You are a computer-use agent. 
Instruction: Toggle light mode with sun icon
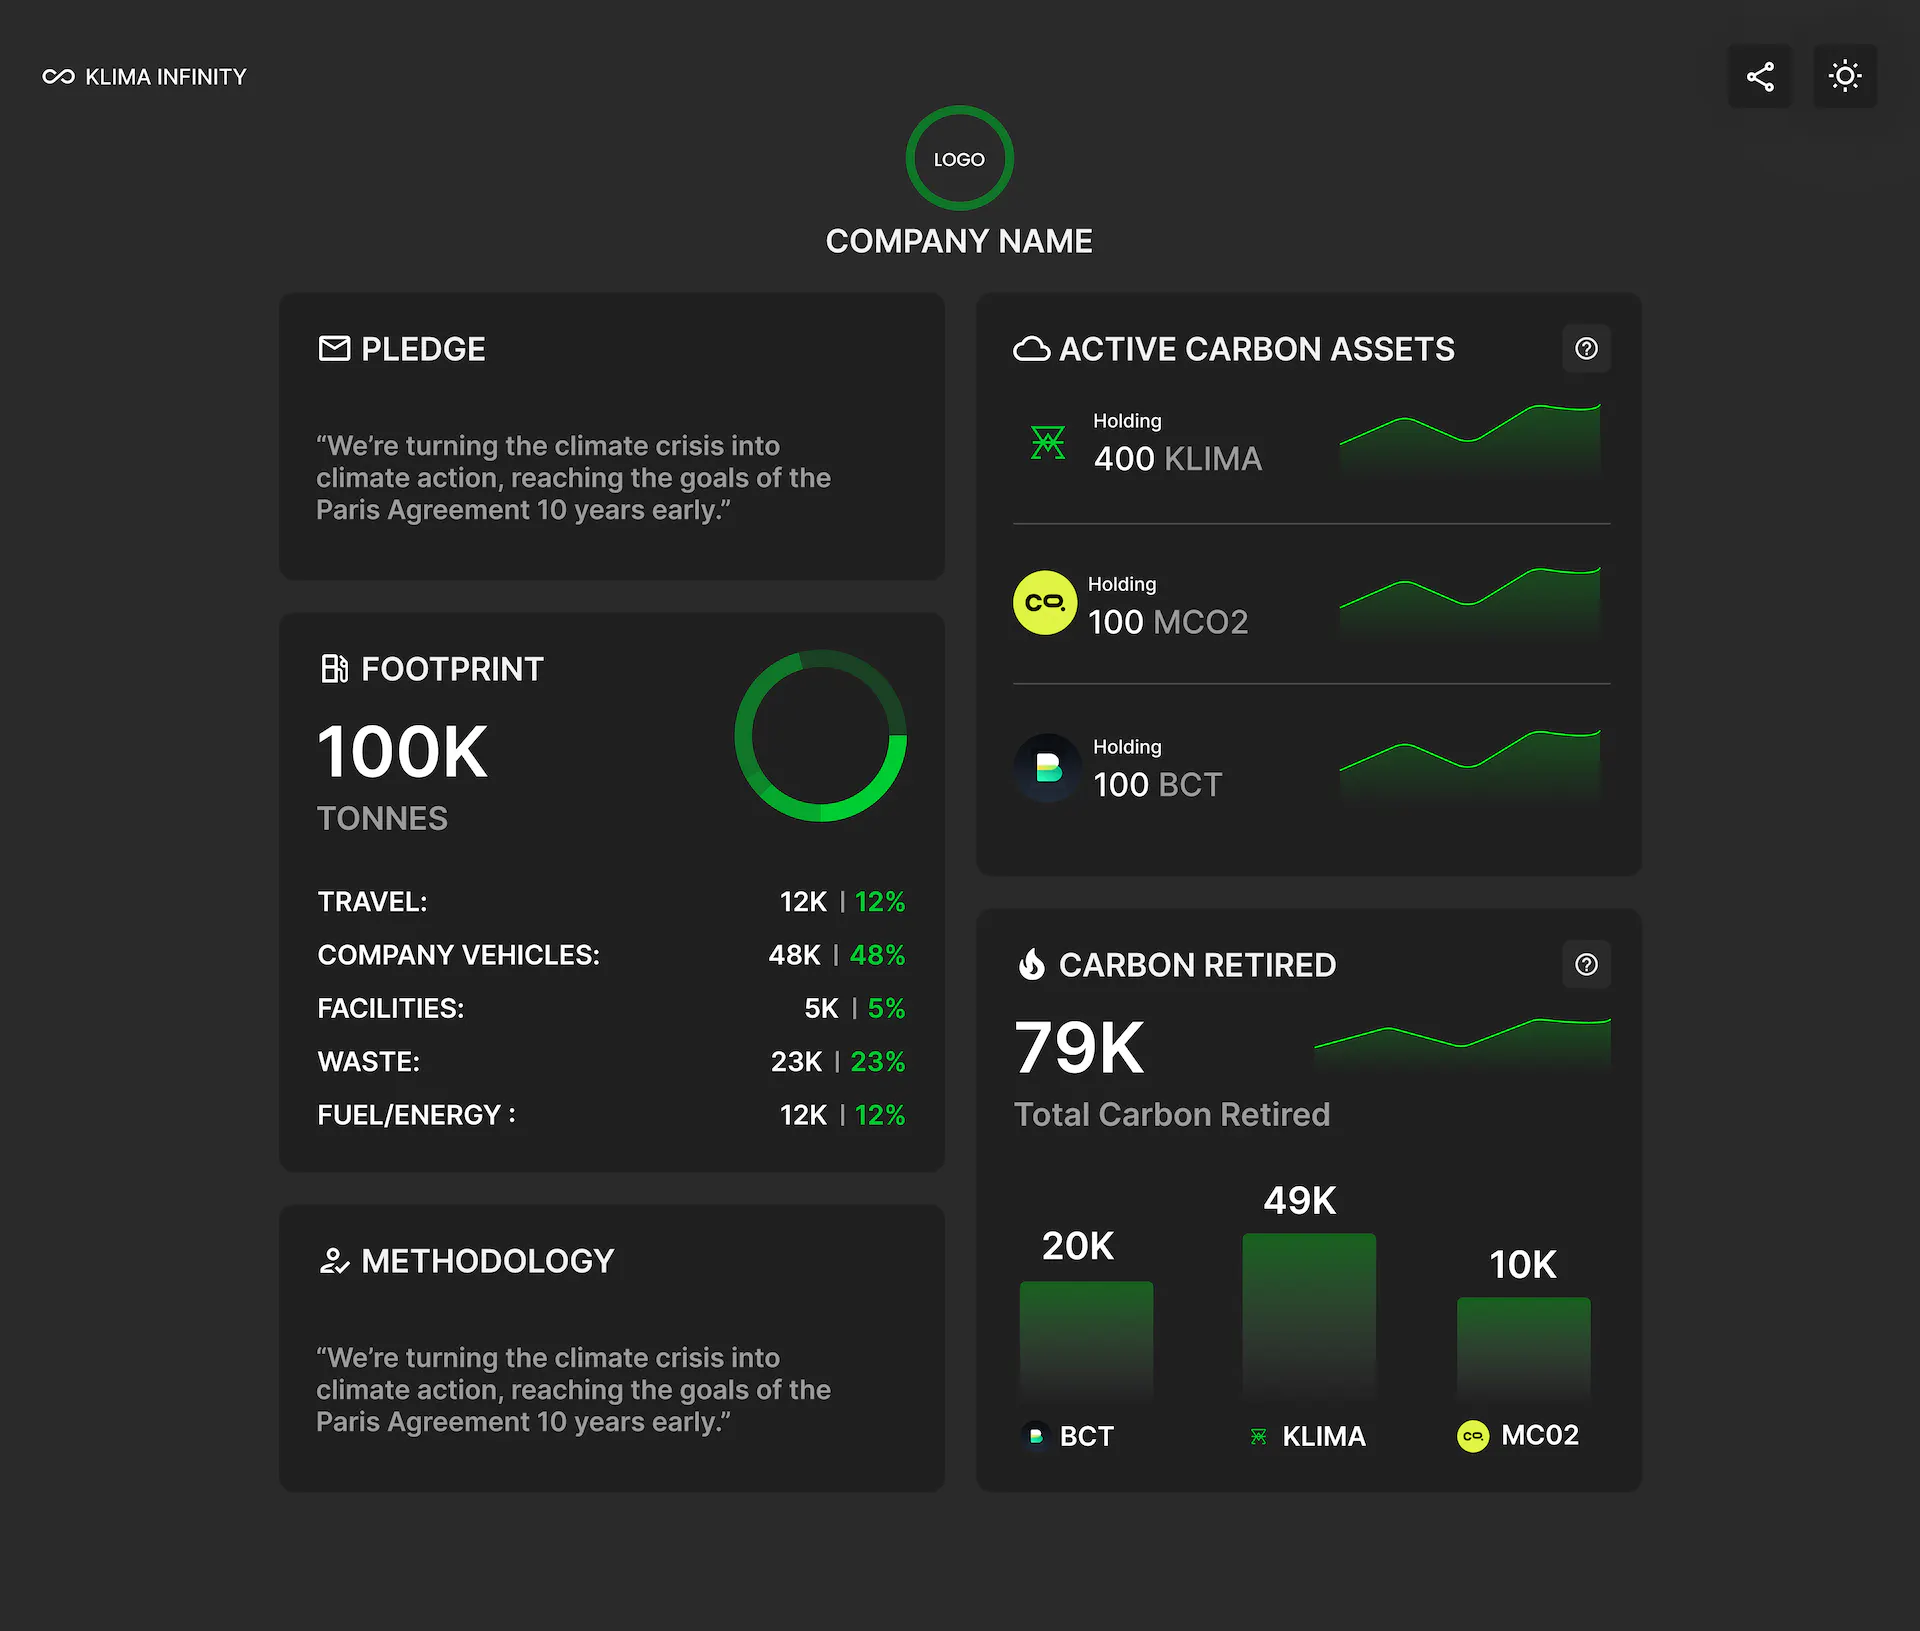(x=1845, y=76)
